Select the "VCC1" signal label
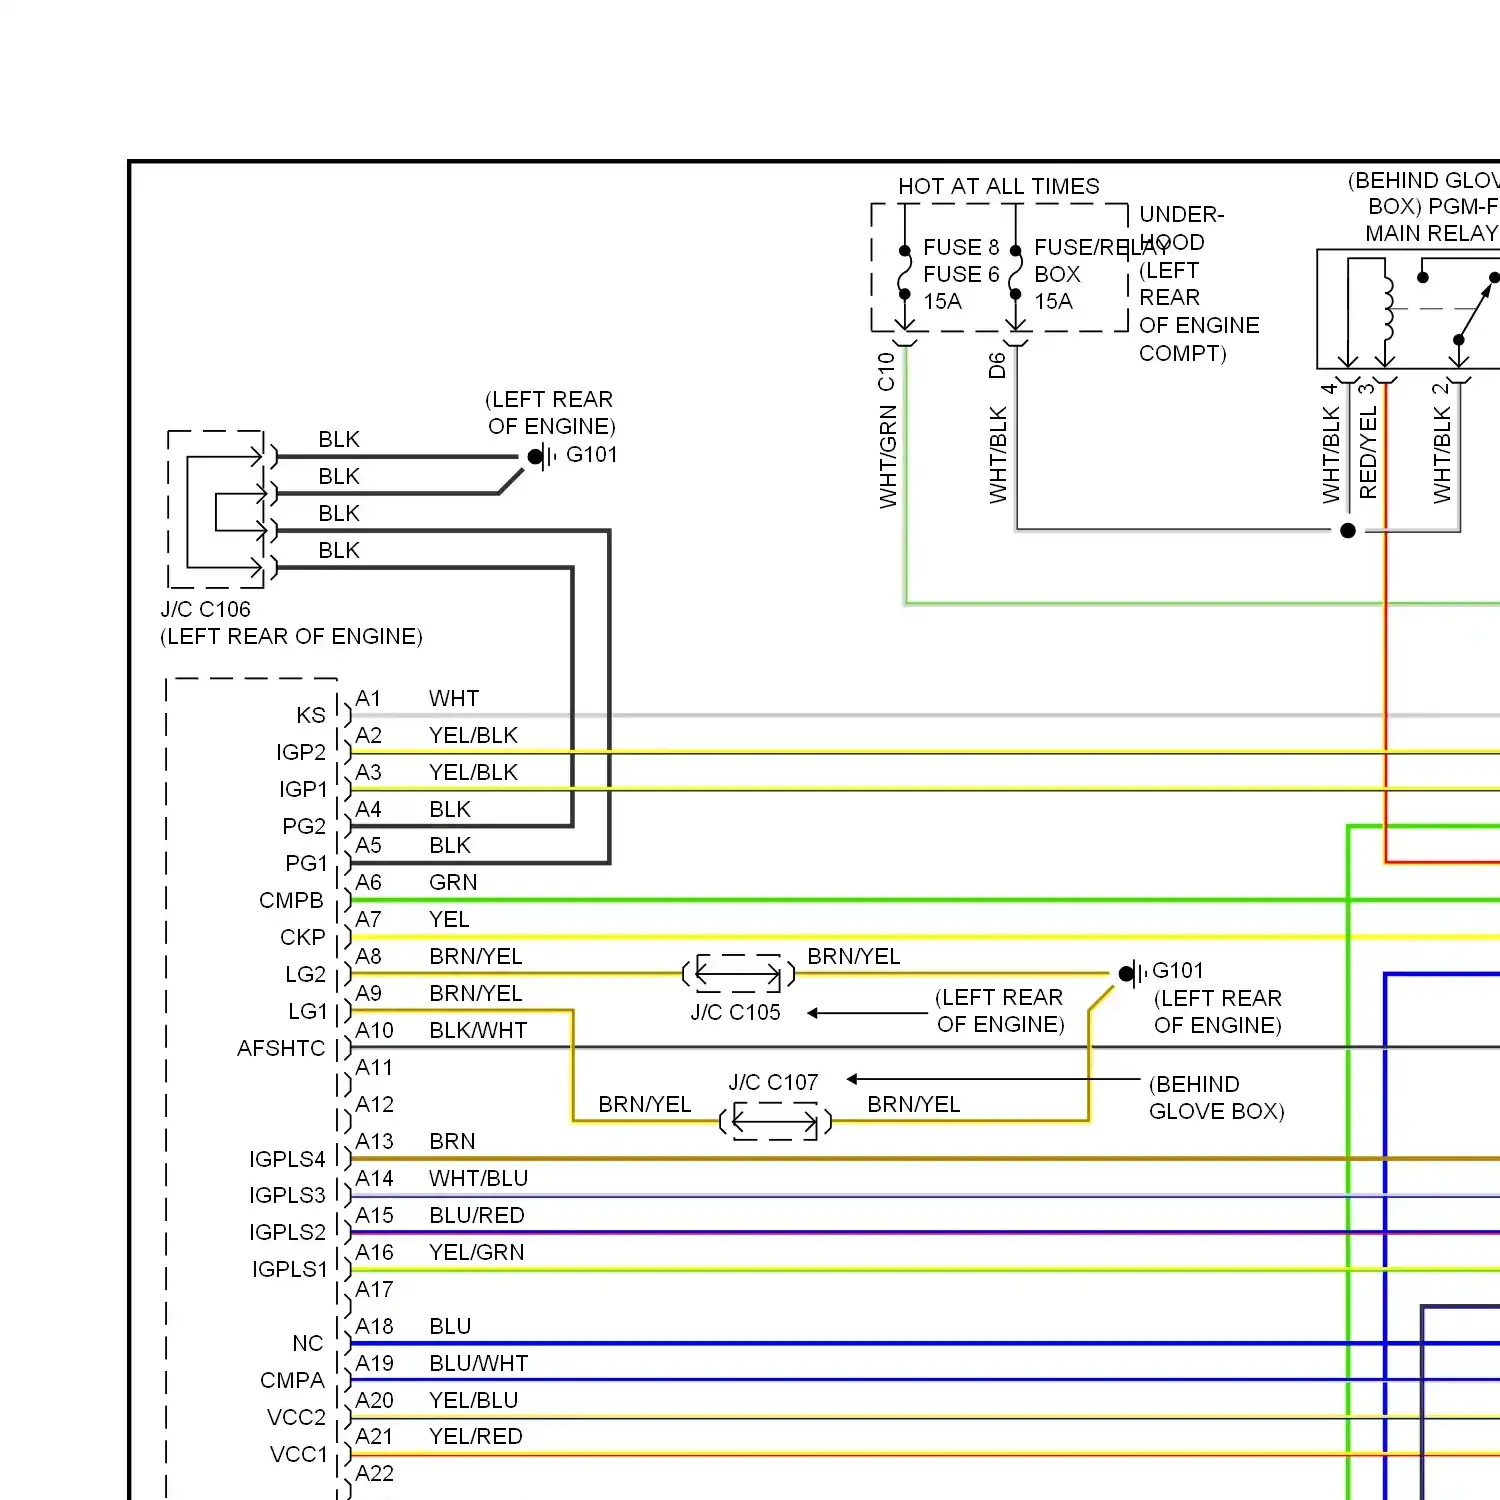 coord(299,1454)
